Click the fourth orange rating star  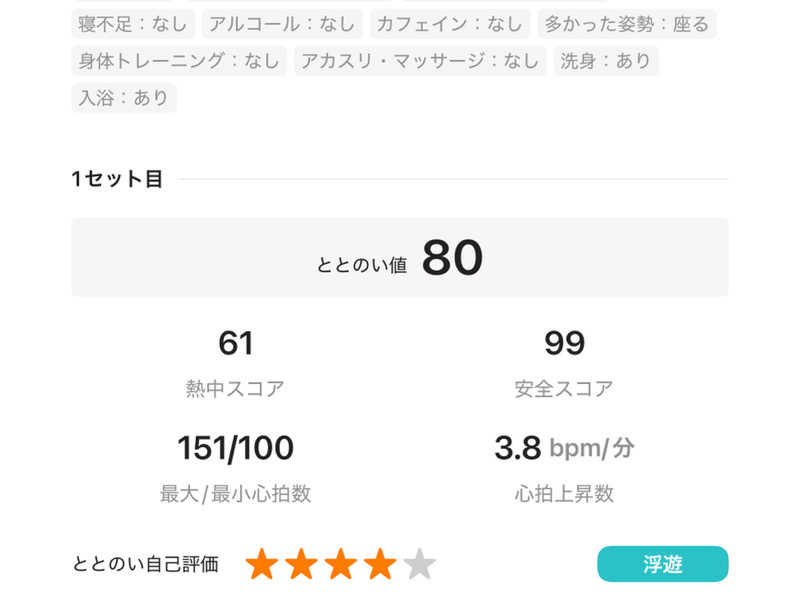(x=380, y=564)
